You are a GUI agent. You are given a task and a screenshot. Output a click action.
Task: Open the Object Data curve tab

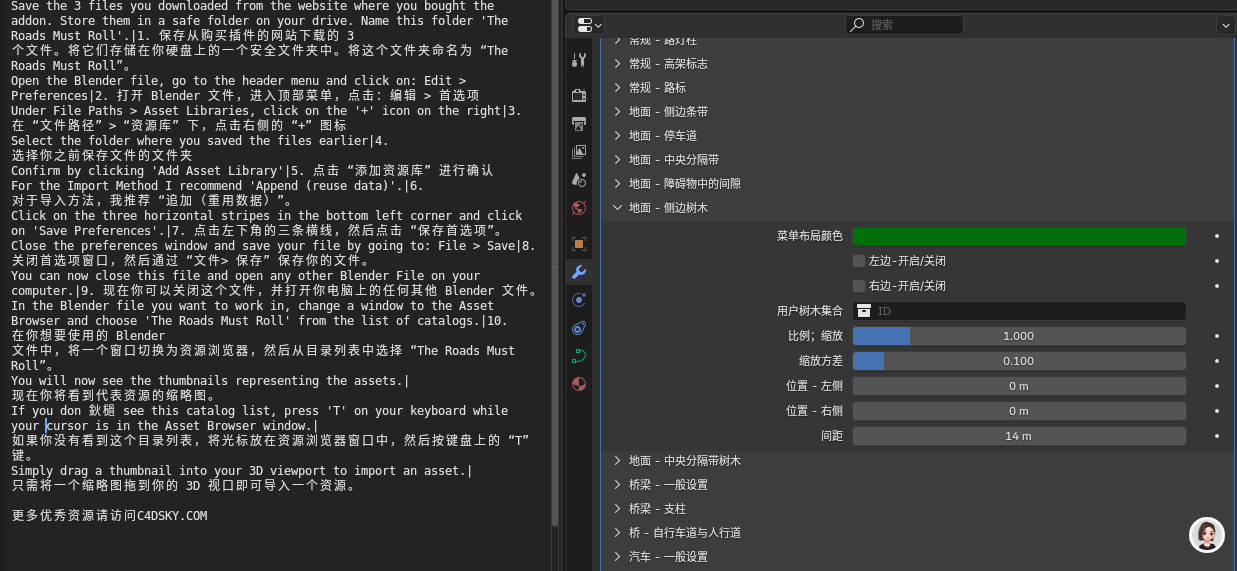579,356
